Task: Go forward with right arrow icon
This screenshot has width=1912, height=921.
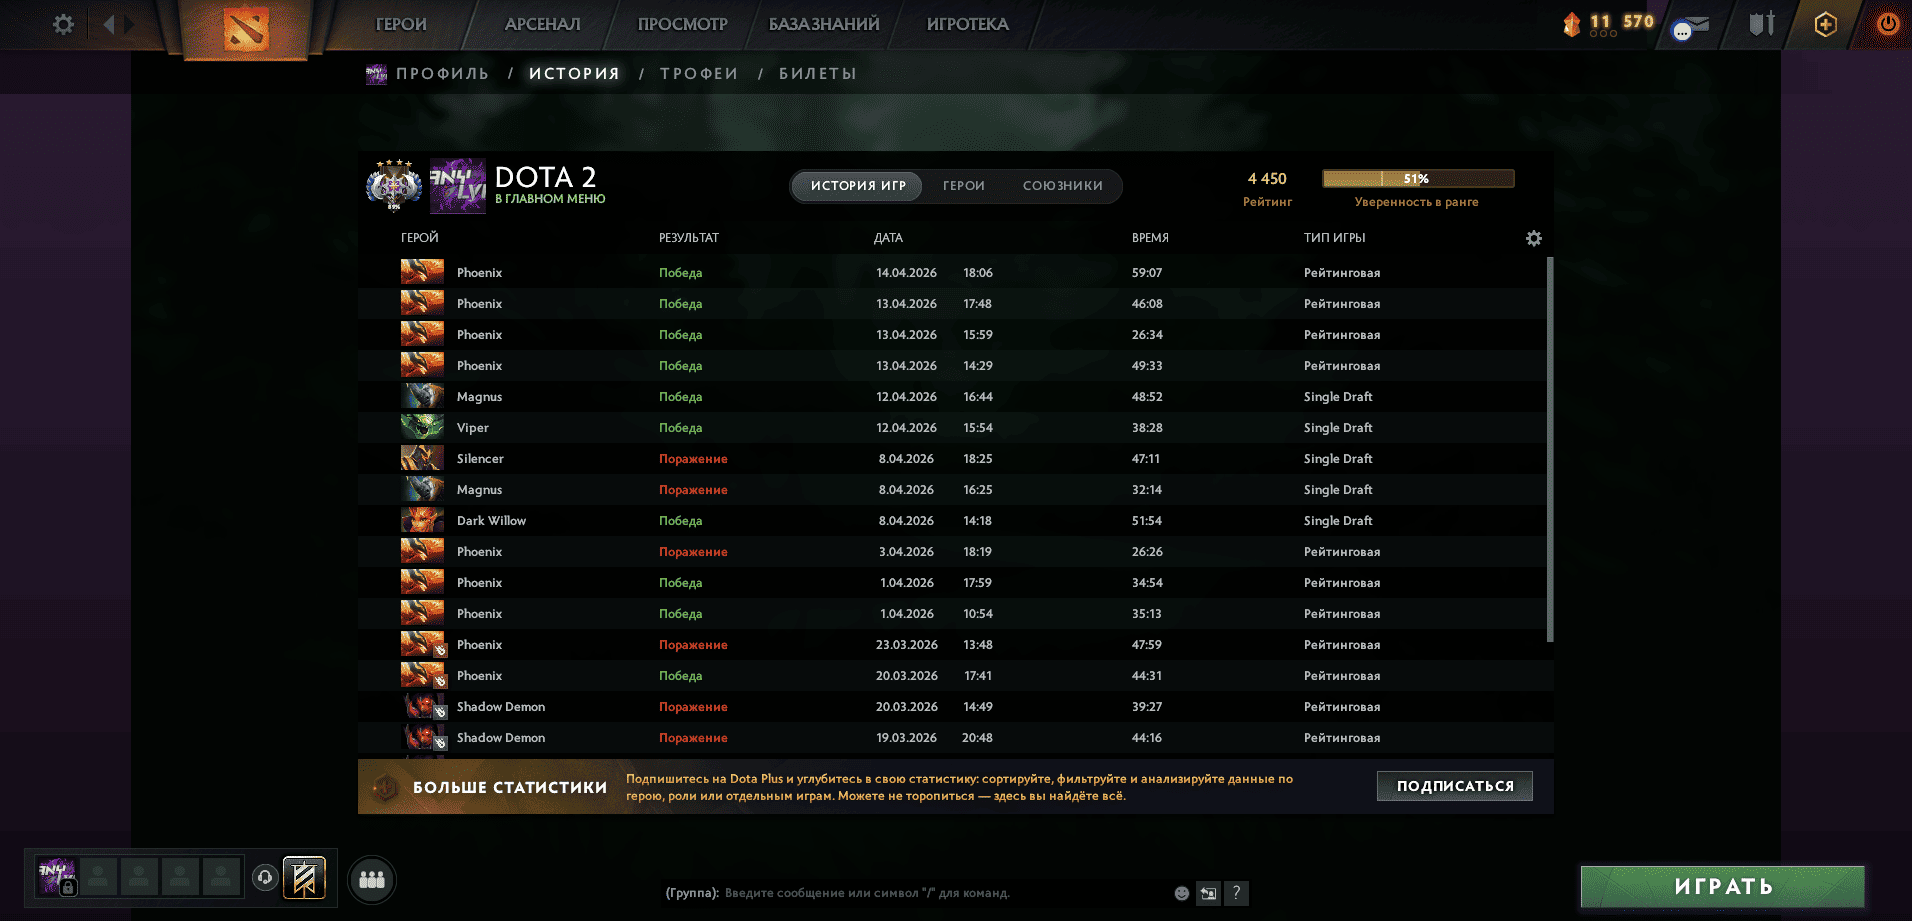Action: [x=130, y=24]
